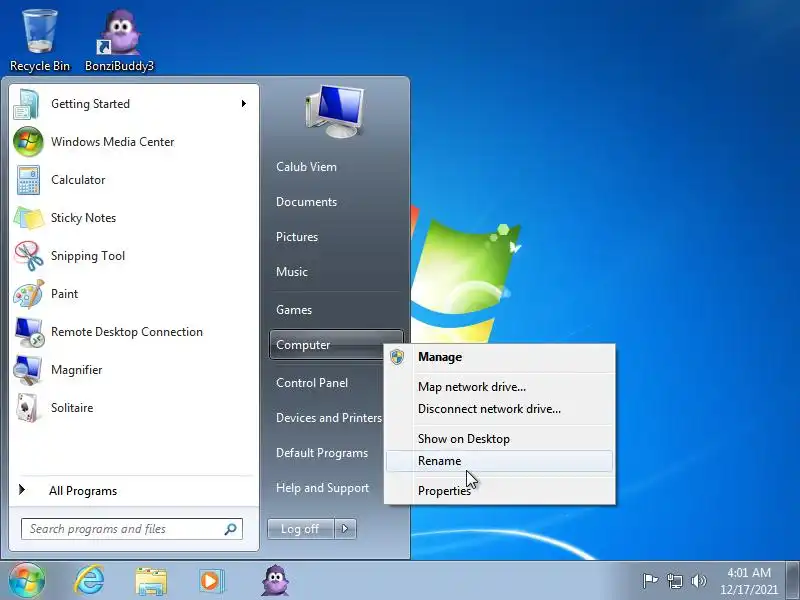The height and width of the screenshot is (600, 800).
Task: Start the Magnifier tool
Action: coord(134,370)
